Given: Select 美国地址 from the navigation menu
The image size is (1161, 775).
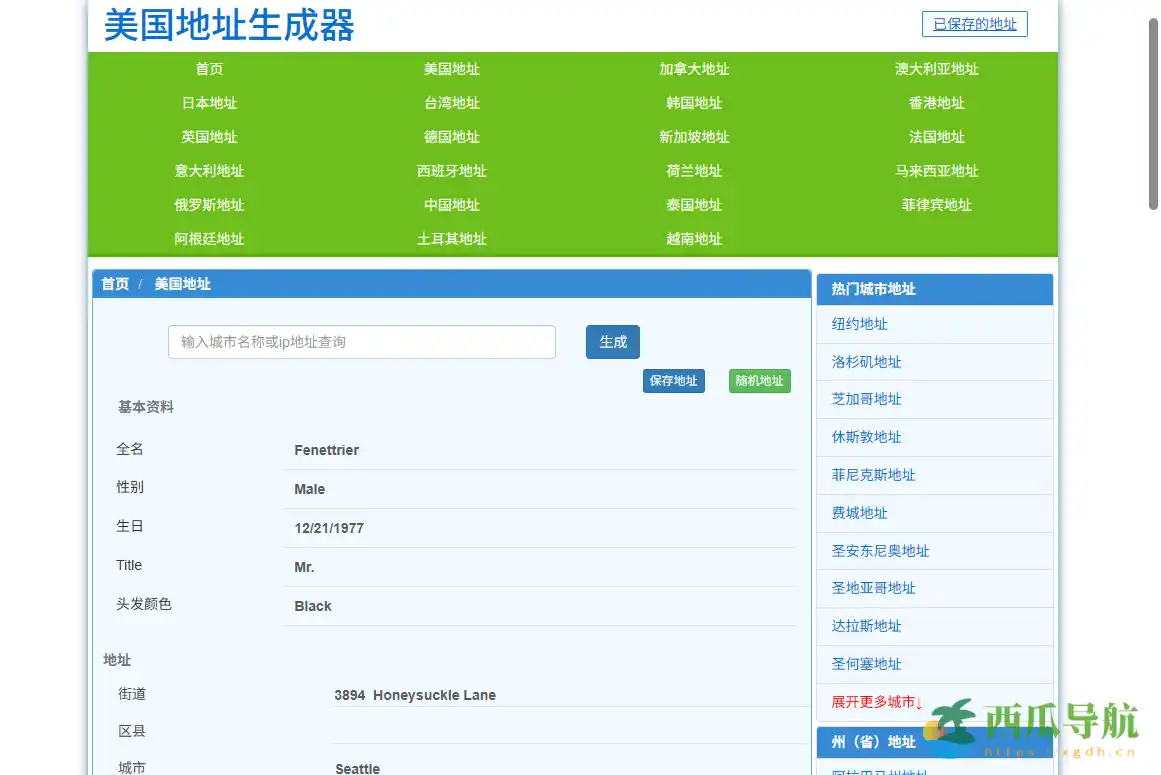Looking at the screenshot, I should 452,69.
